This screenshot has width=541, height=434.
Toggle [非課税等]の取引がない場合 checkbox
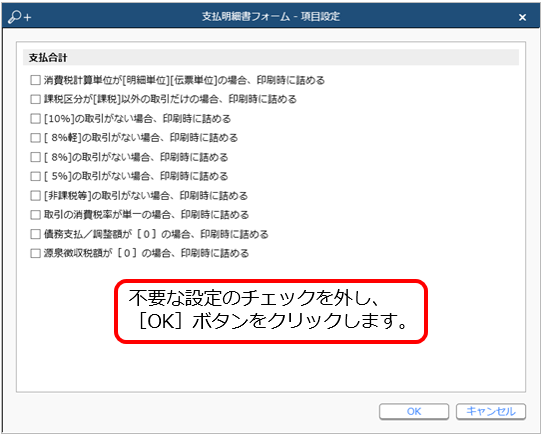pyautogui.click(x=35, y=196)
